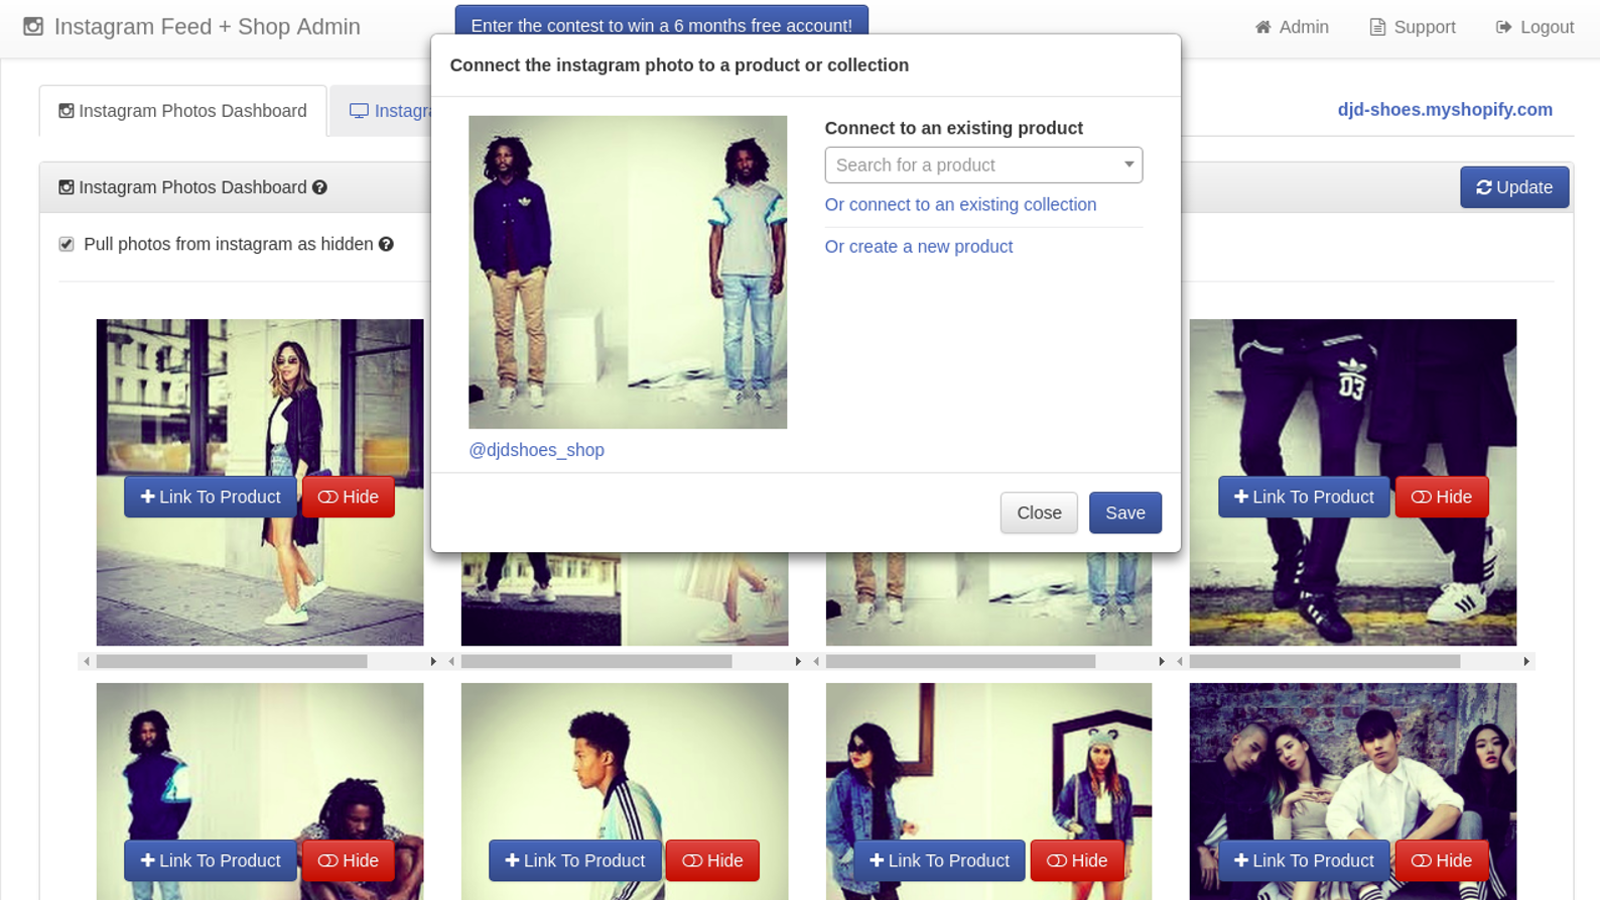This screenshot has height=900, width=1600.
Task: Open the help icon beside Instagram Photos Dashboard
Action: click(318, 187)
